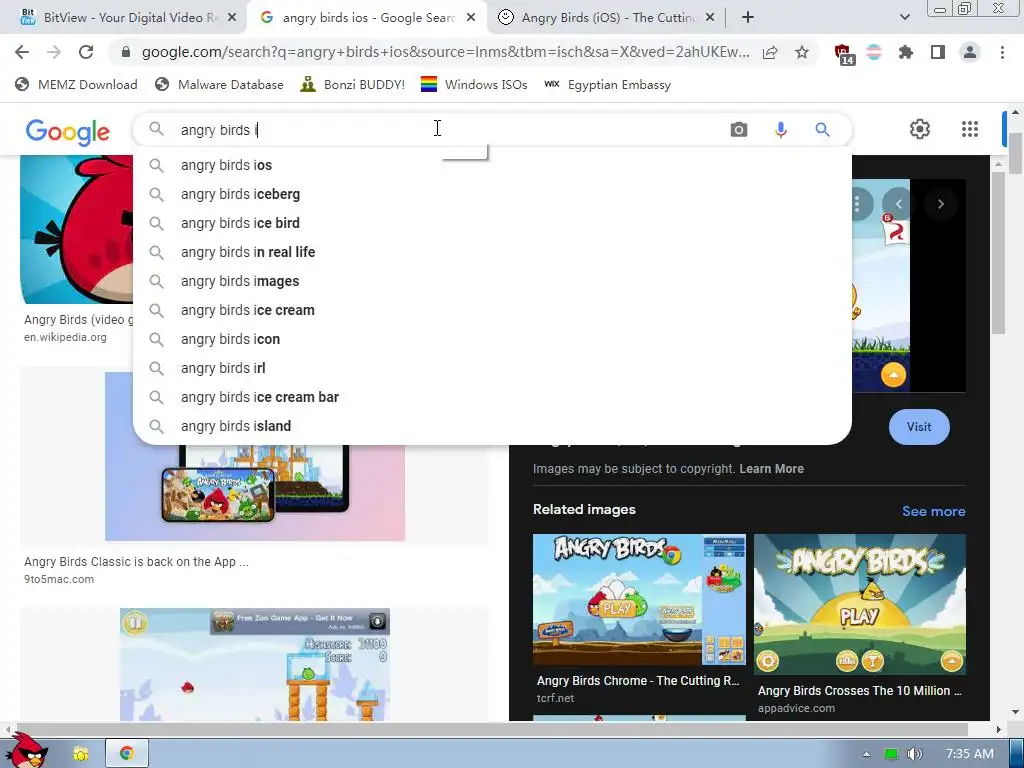The height and width of the screenshot is (768, 1024).
Task: Open the Windows ISOs bookmark
Action: [474, 85]
